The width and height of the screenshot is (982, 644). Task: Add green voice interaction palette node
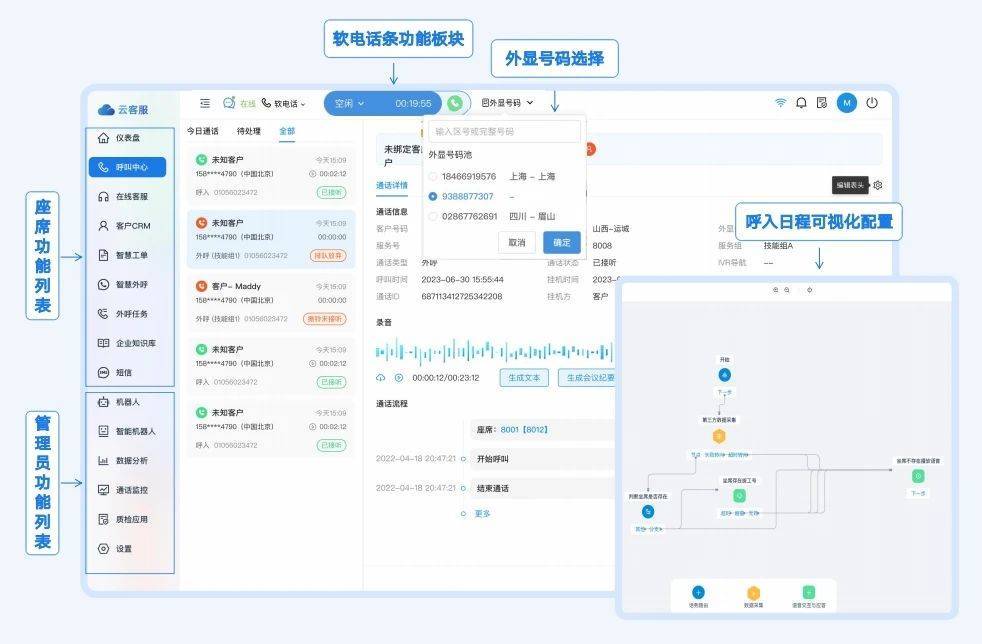[809, 592]
